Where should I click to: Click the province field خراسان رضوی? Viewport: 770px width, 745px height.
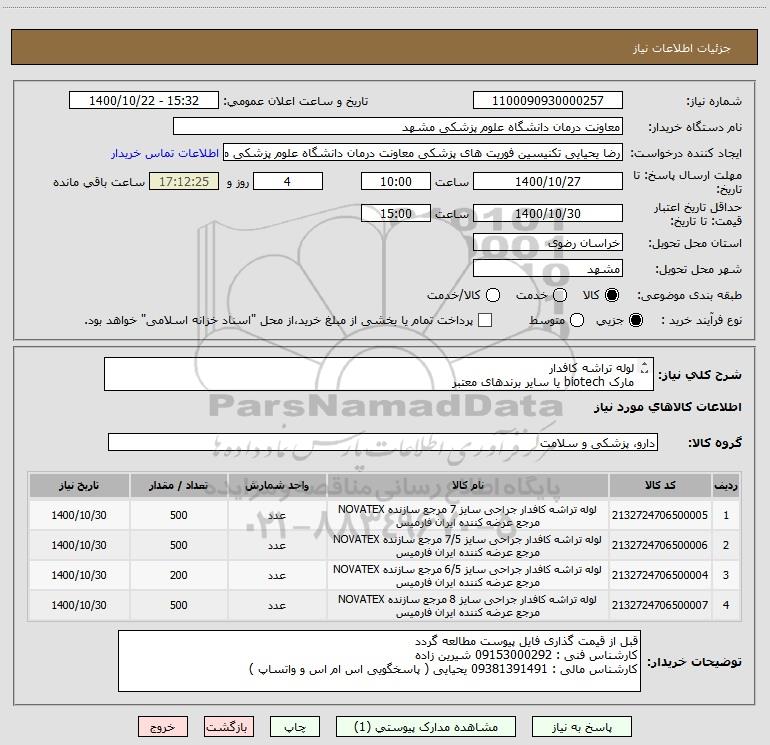pos(548,243)
